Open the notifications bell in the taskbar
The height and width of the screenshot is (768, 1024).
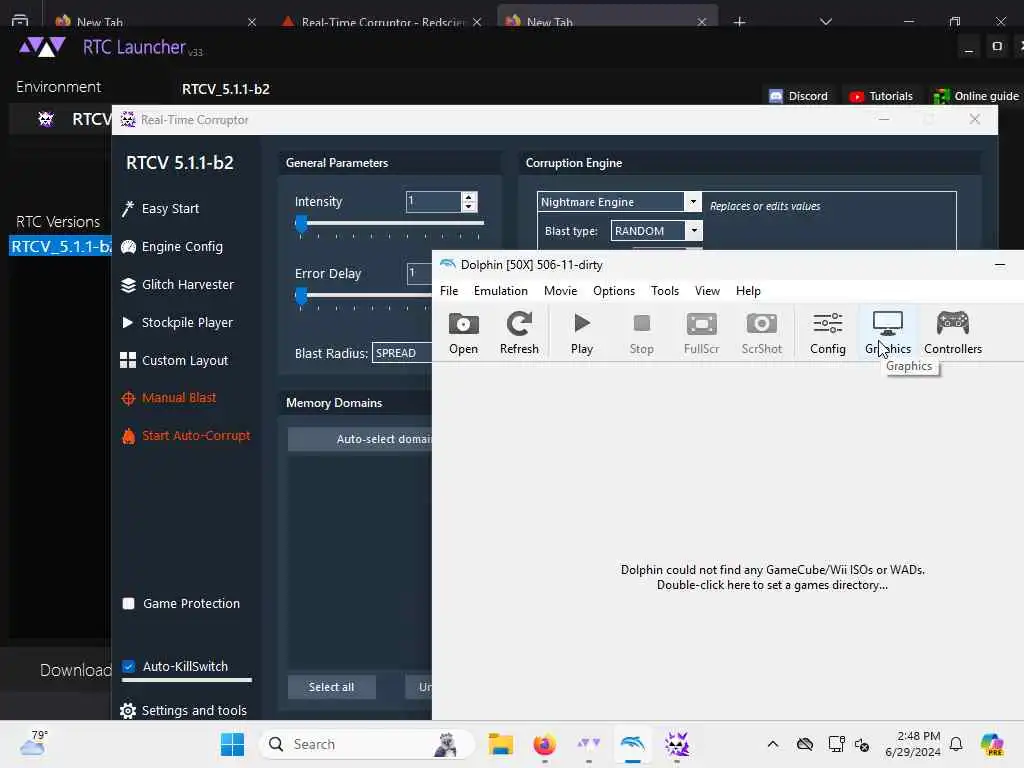(x=956, y=744)
